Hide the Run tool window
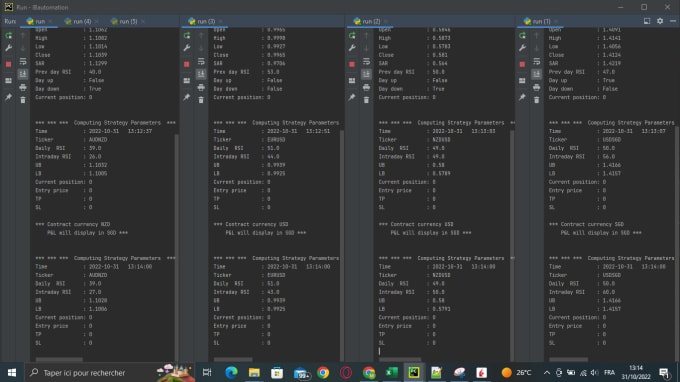Screen dimensions: 680x382 coord(673,21)
